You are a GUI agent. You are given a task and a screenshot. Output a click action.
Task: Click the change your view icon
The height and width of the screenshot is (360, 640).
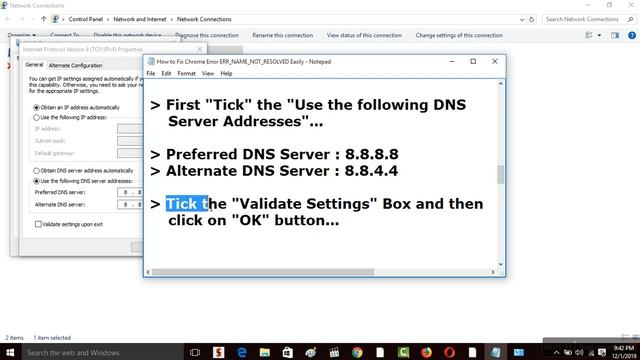point(589,36)
